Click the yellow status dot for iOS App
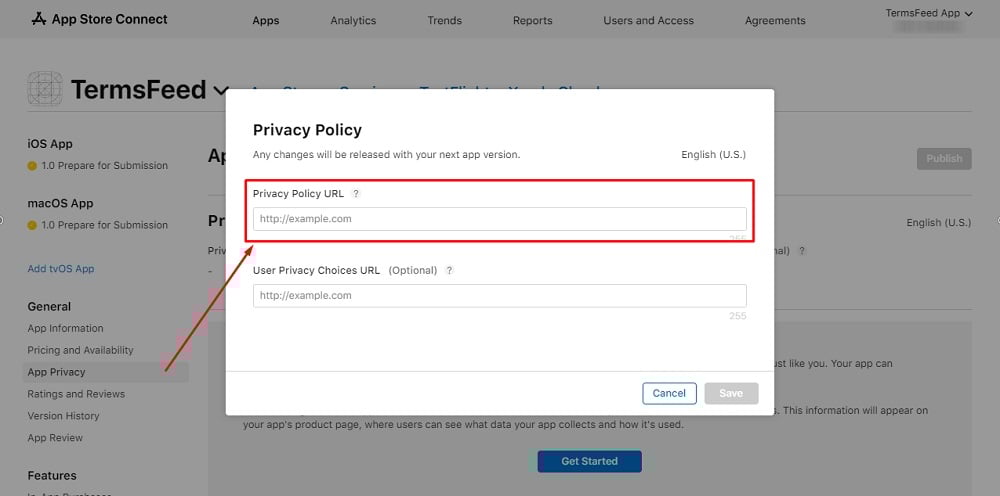1000x496 pixels. 32,166
